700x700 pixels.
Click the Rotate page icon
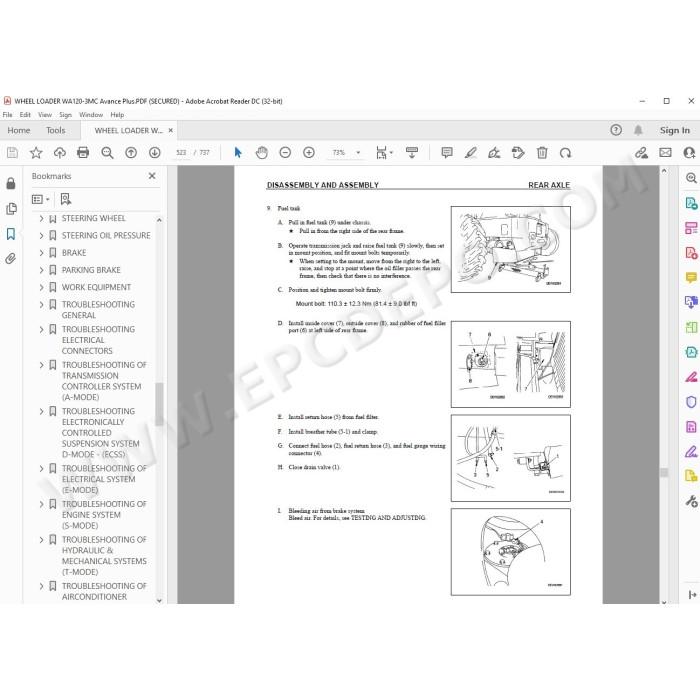tap(565, 153)
